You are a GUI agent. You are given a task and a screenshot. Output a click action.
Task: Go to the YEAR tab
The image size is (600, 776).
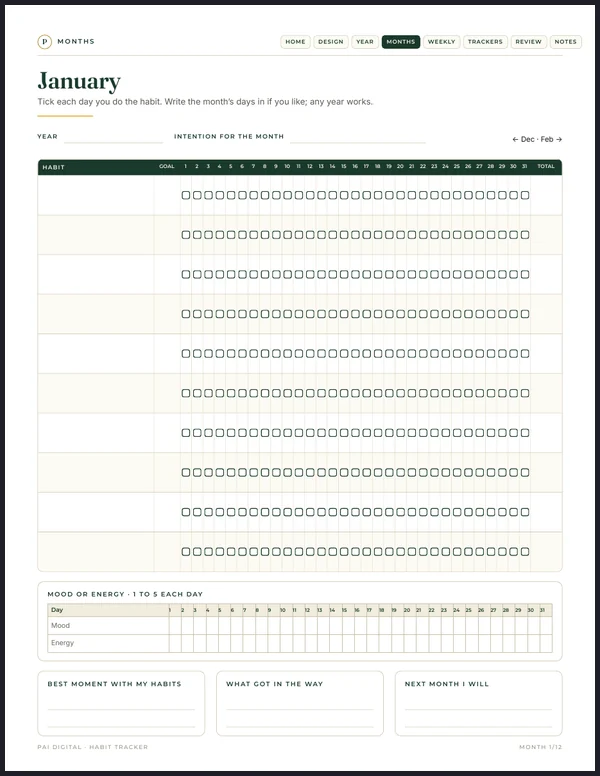click(x=365, y=42)
